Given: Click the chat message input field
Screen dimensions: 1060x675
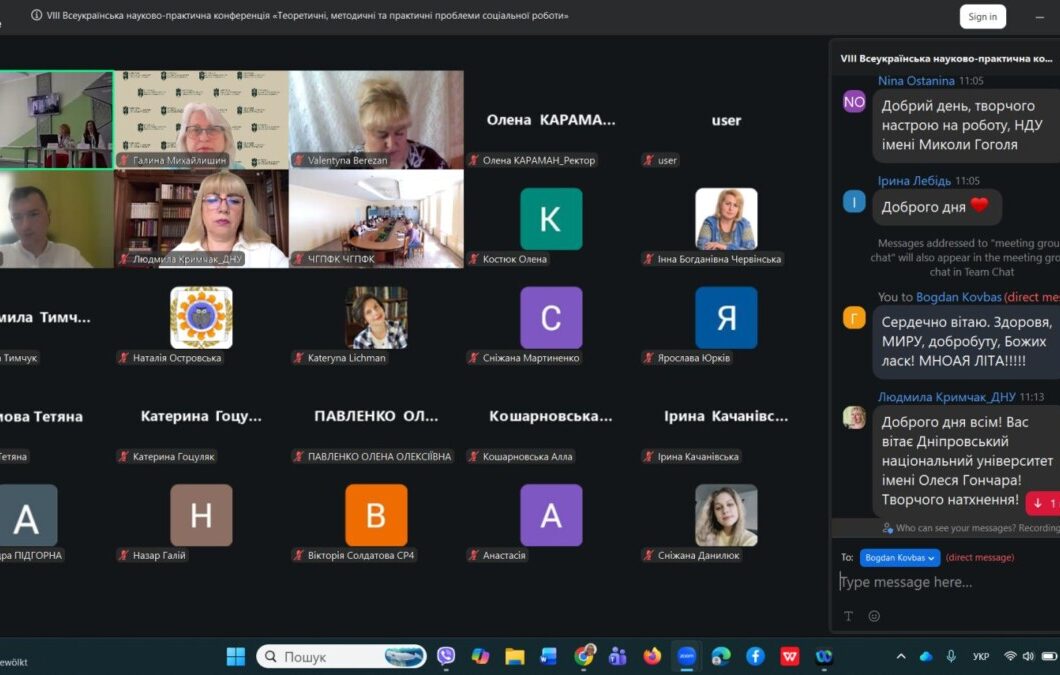Looking at the screenshot, I should tap(948, 582).
